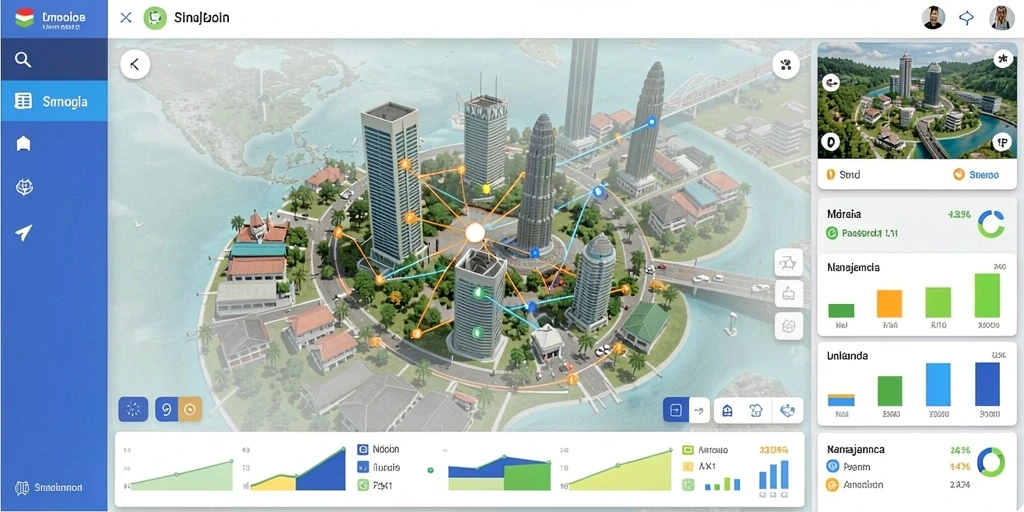
Task: Toggle the green Aarosao legend checkbox
Action: pyautogui.click(x=687, y=450)
